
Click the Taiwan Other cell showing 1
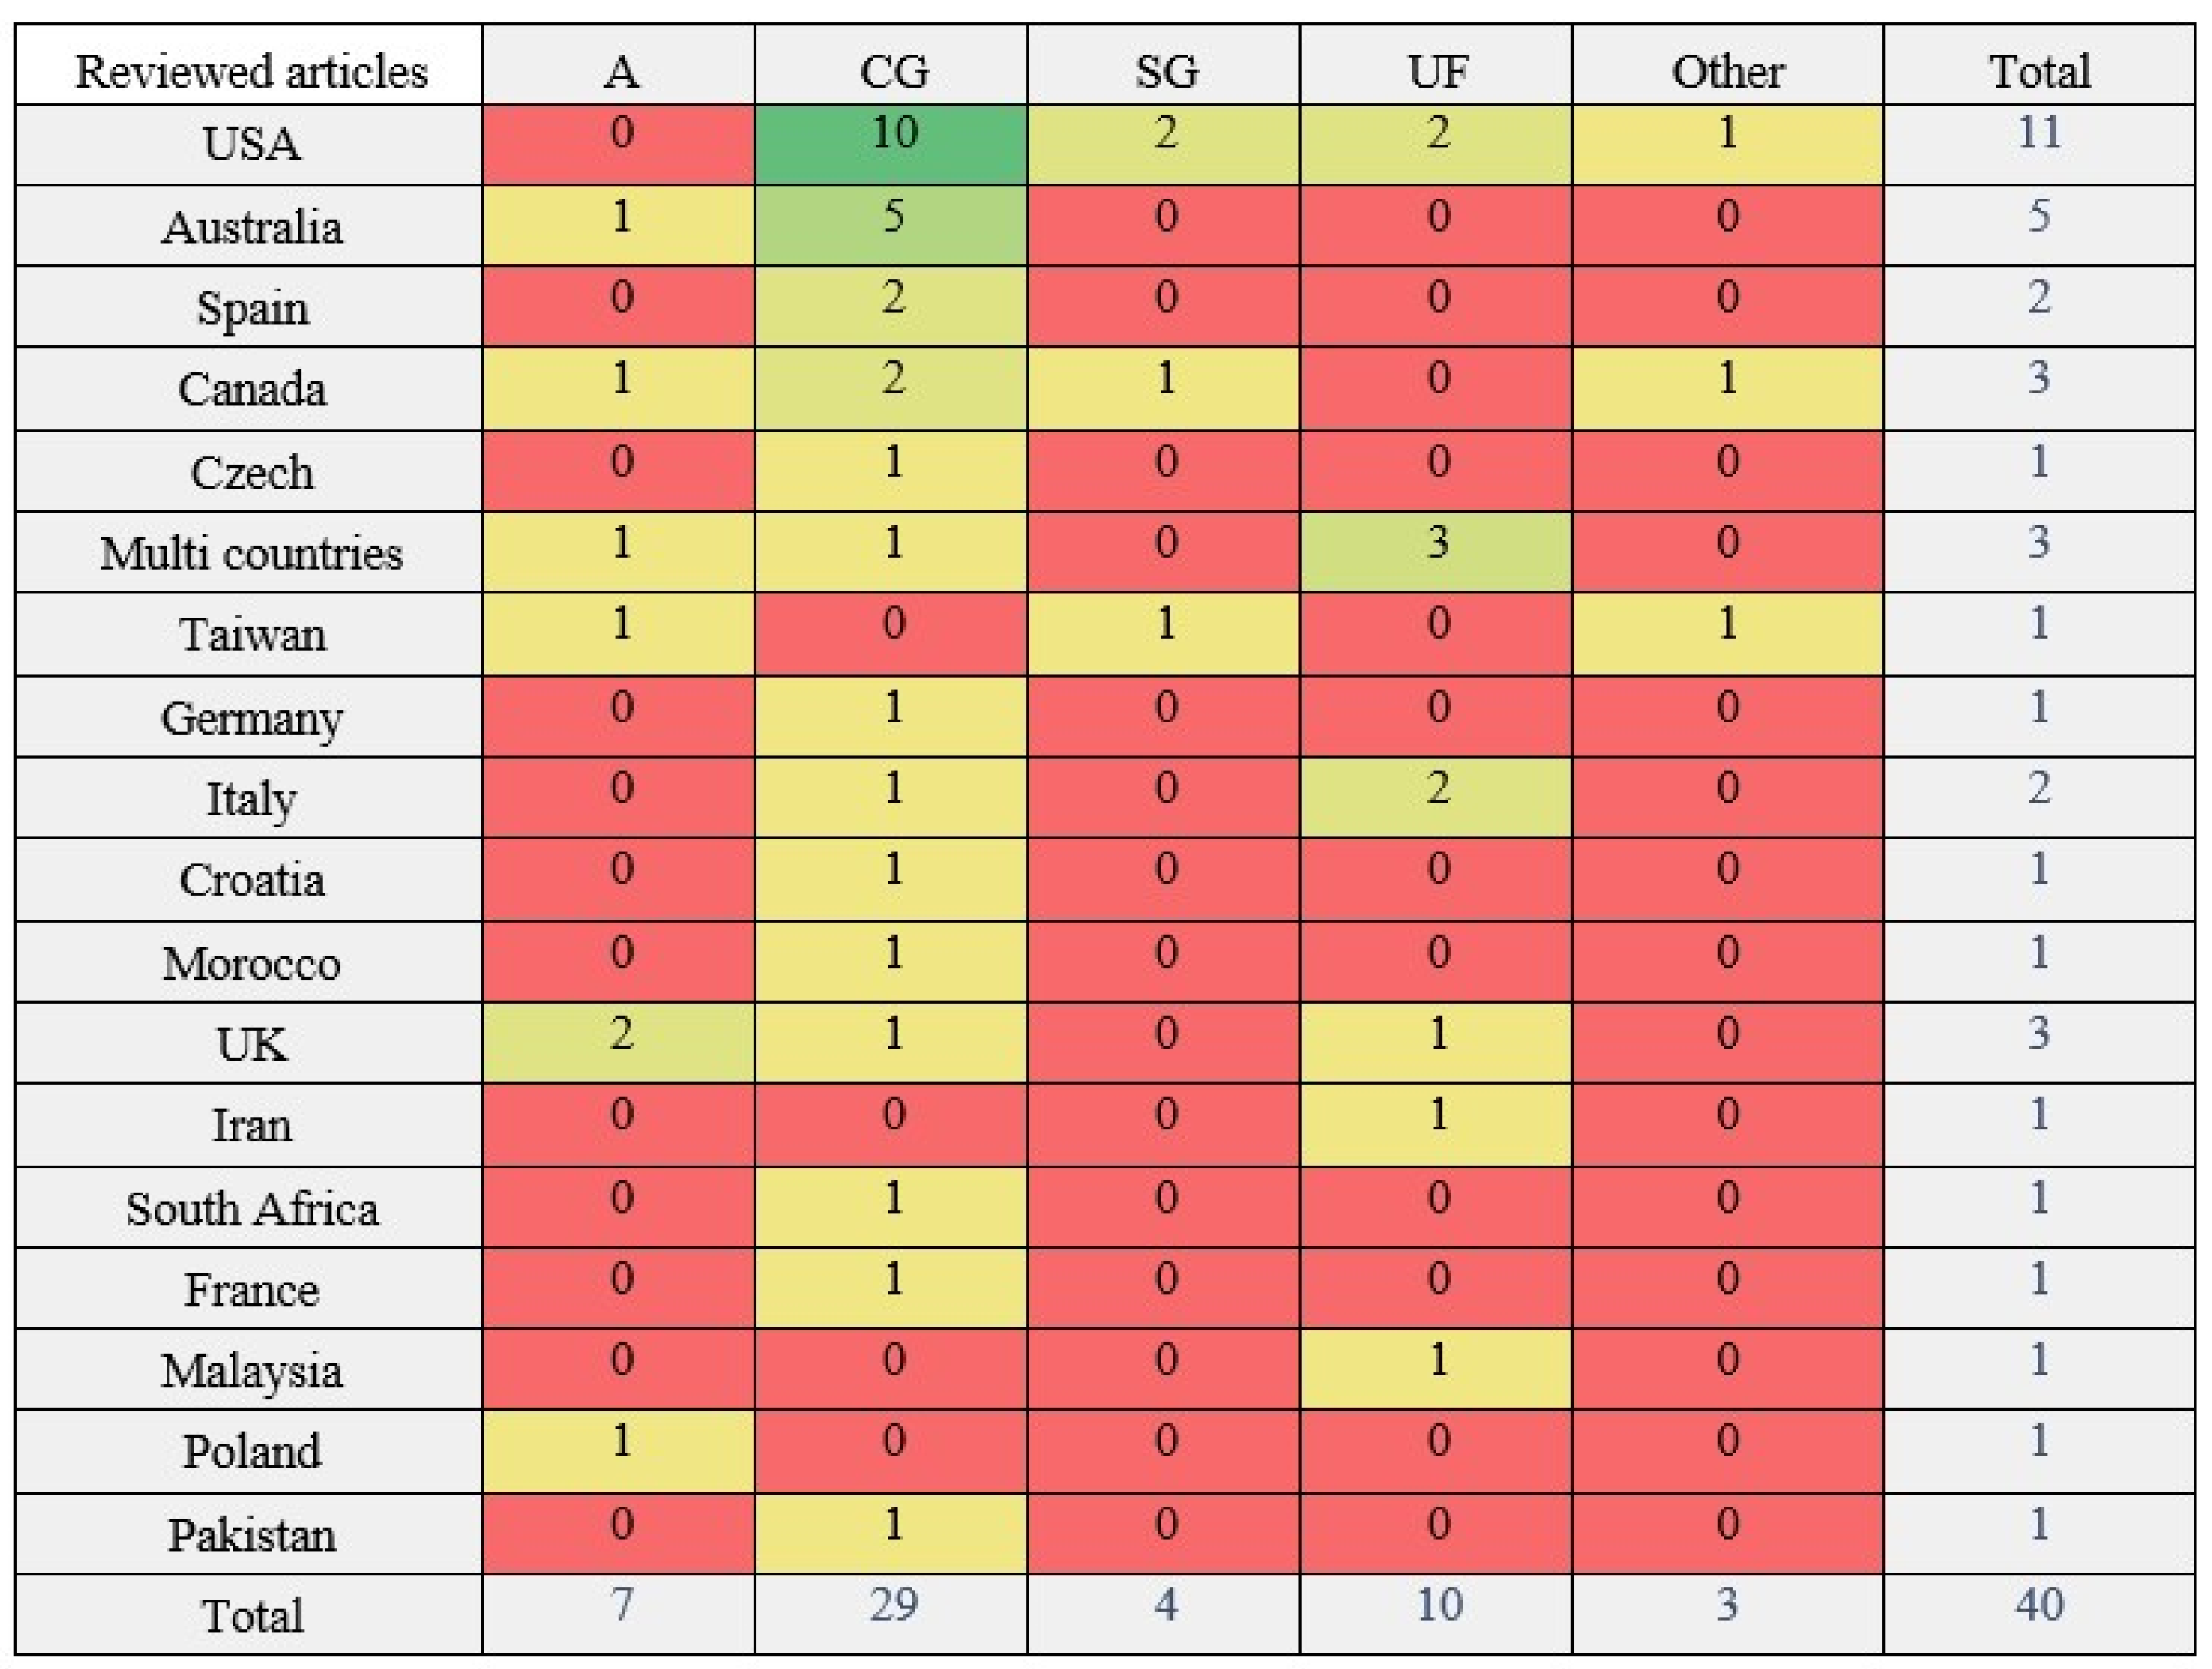(1728, 634)
